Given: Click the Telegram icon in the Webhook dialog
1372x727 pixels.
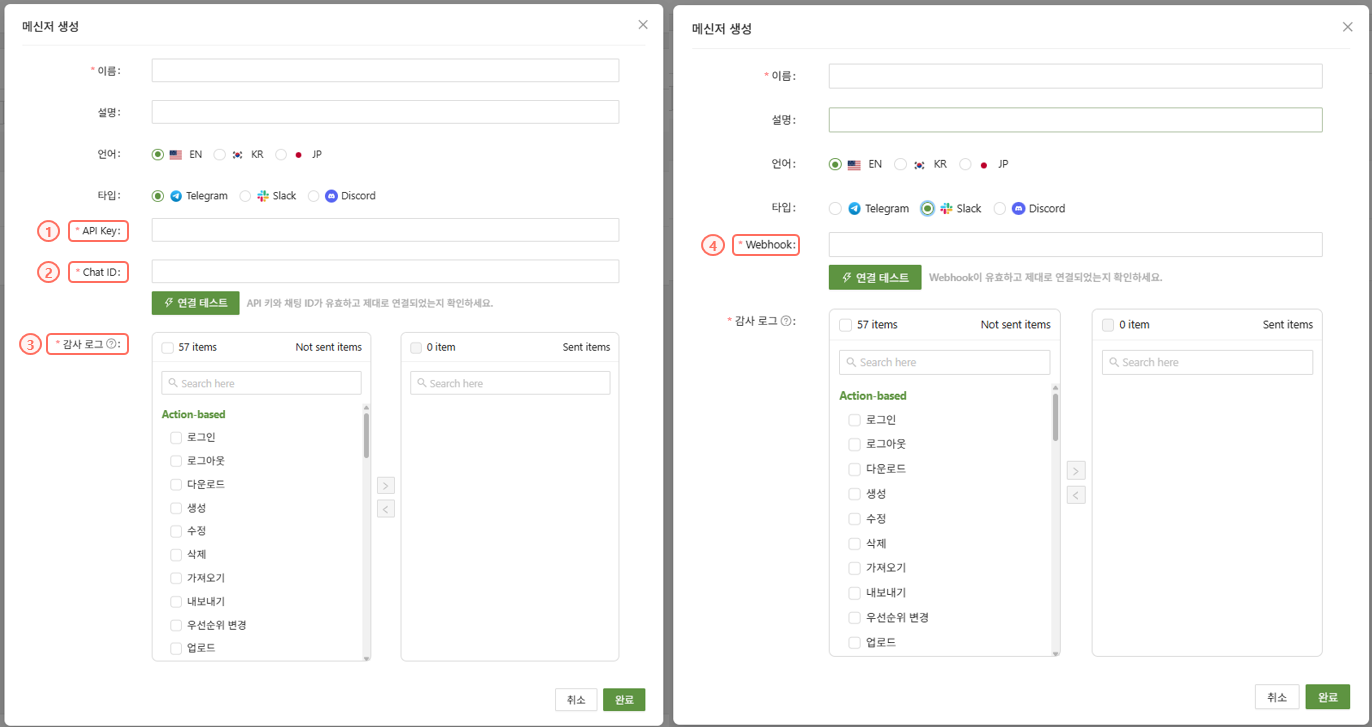Looking at the screenshot, I should point(854,209).
